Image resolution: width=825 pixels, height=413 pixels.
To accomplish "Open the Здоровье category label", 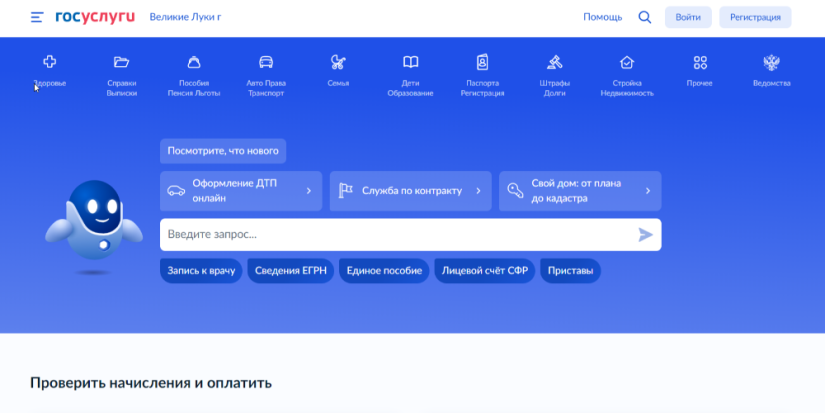I will [49, 83].
